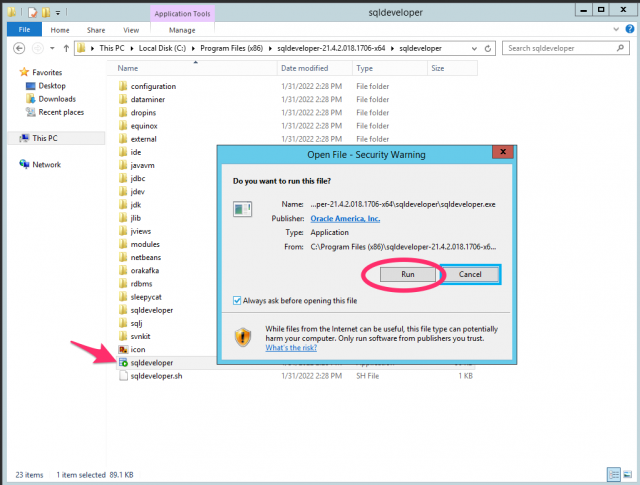640x485 pixels.
Task: Select the modules folder icon
Action: (123, 244)
